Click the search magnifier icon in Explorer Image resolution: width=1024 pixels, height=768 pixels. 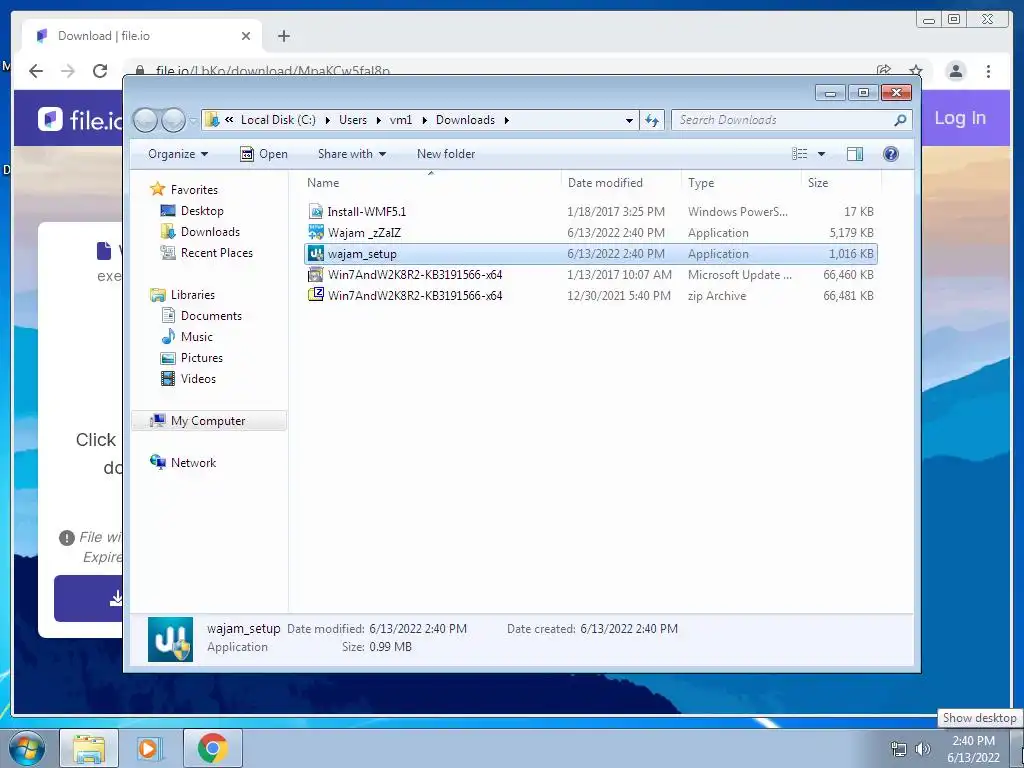(900, 120)
